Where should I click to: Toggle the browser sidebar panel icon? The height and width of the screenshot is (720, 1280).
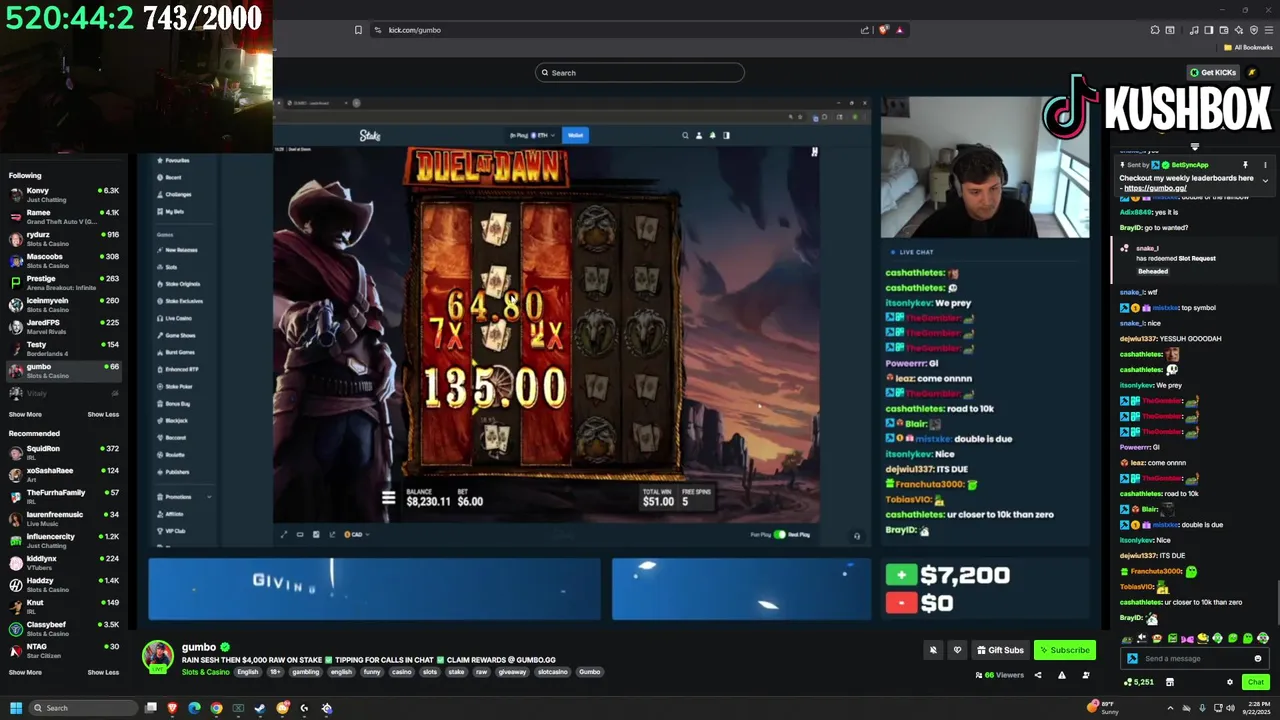pos(1208,30)
